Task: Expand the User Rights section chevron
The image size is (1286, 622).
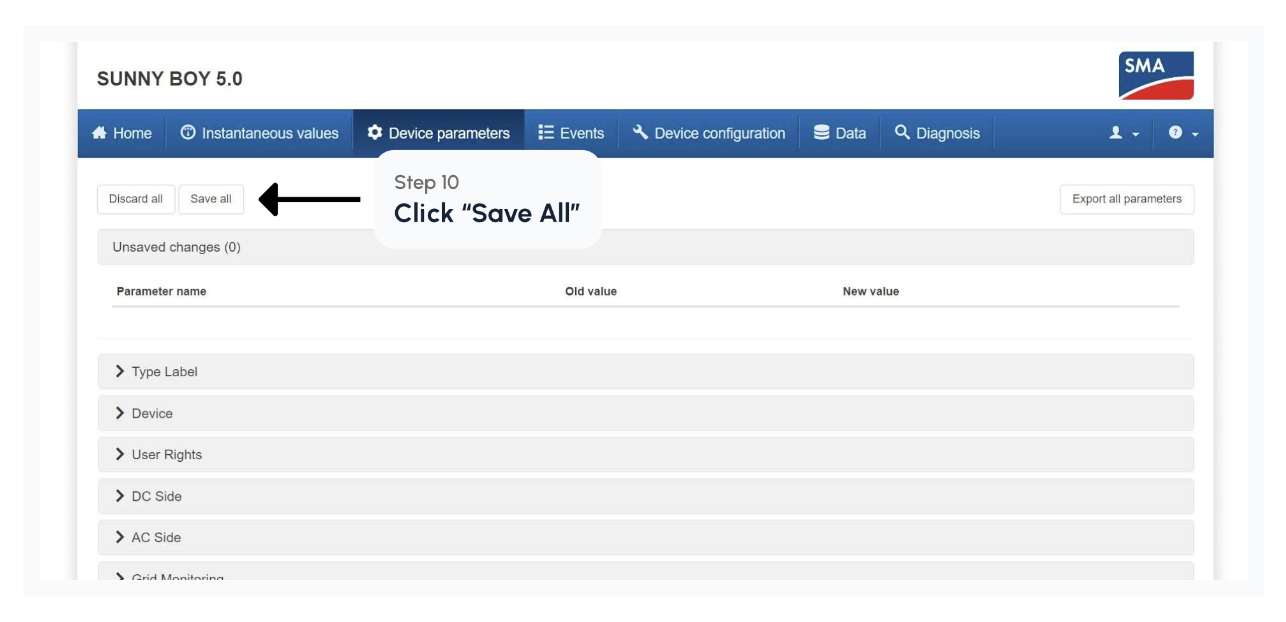Action: [120, 454]
